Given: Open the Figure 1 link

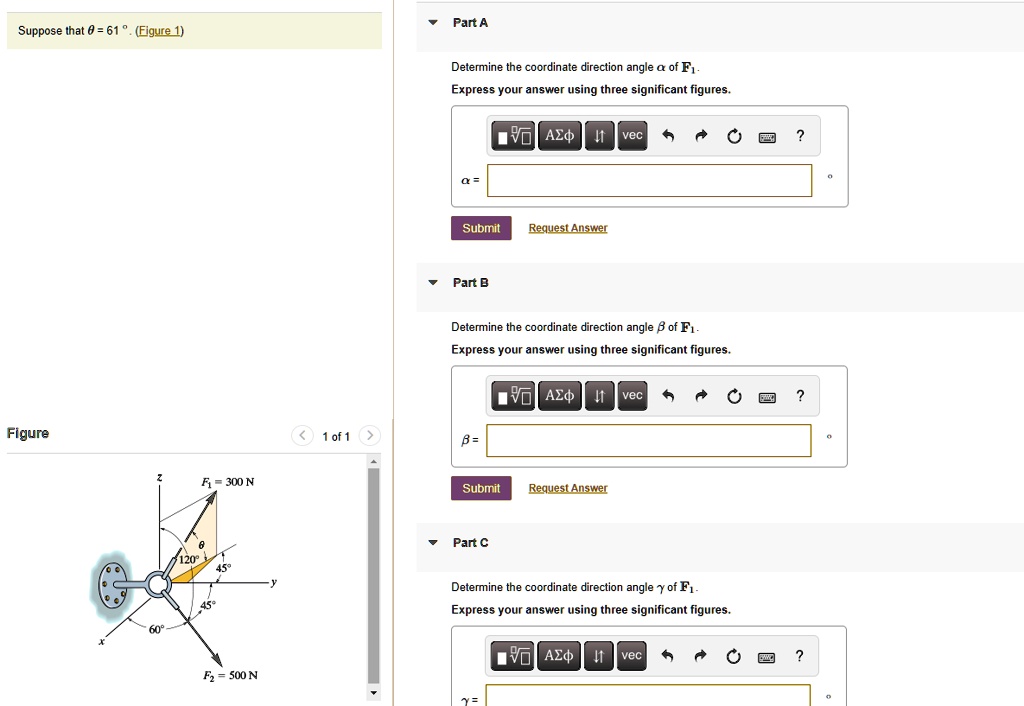Looking at the screenshot, I should click(160, 31).
